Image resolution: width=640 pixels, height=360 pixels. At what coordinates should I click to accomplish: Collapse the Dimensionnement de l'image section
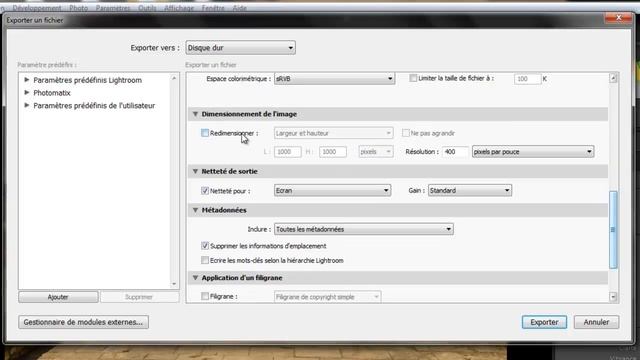point(195,114)
